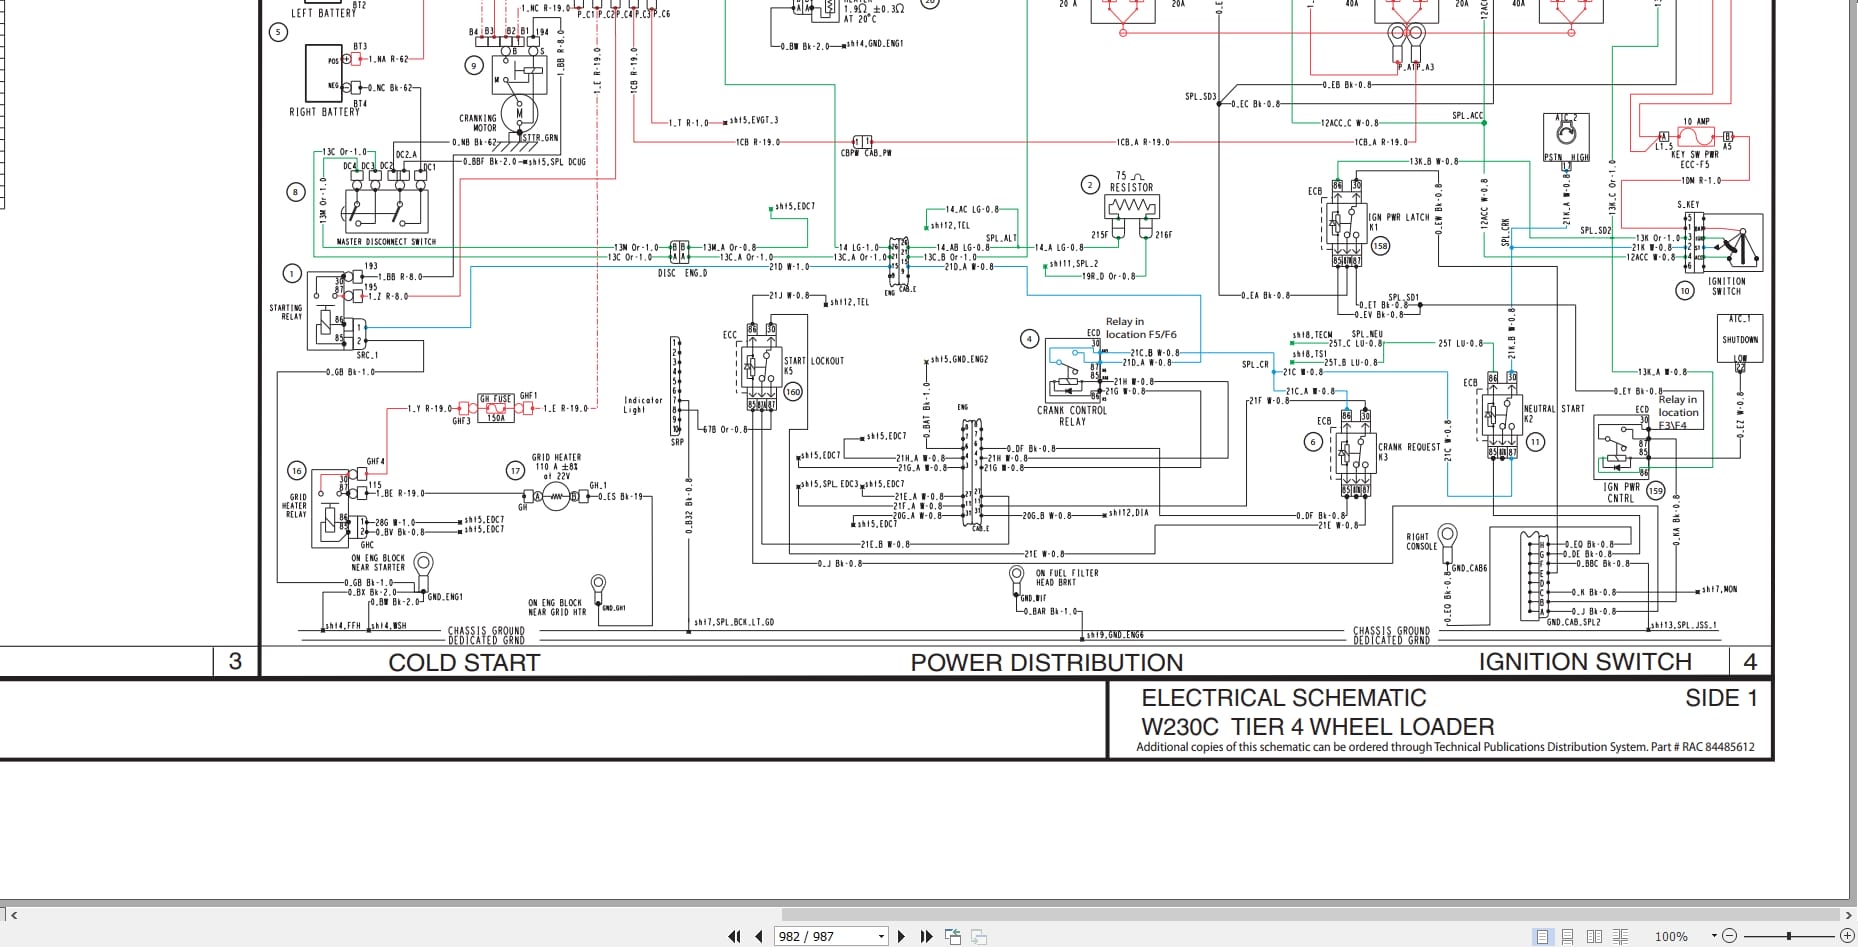Click the RIGHT BATTERY label
Image resolution: width=1858 pixels, height=947 pixels.
coord(324,112)
